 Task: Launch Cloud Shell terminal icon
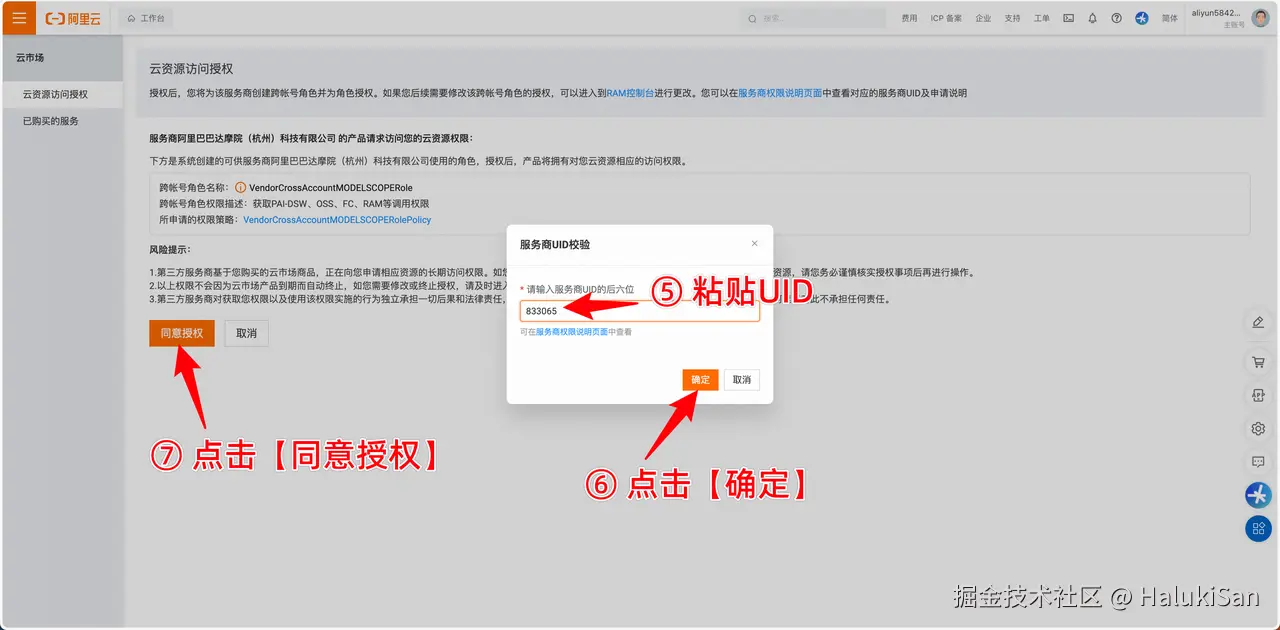coord(1068,18)
